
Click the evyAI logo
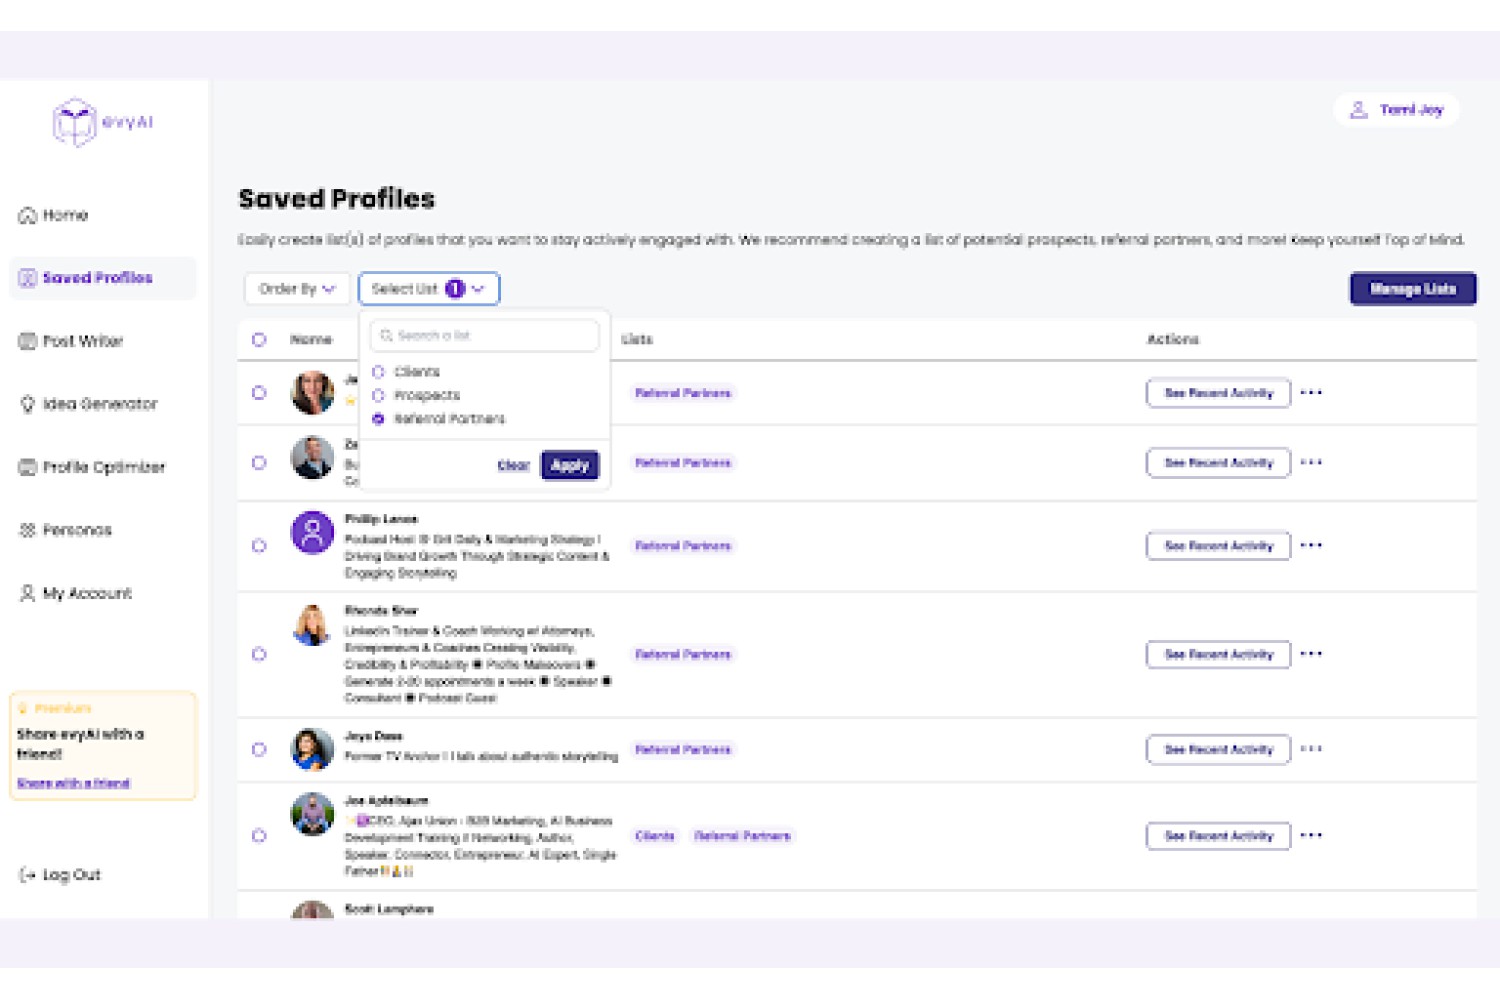[x=103, y=123]
